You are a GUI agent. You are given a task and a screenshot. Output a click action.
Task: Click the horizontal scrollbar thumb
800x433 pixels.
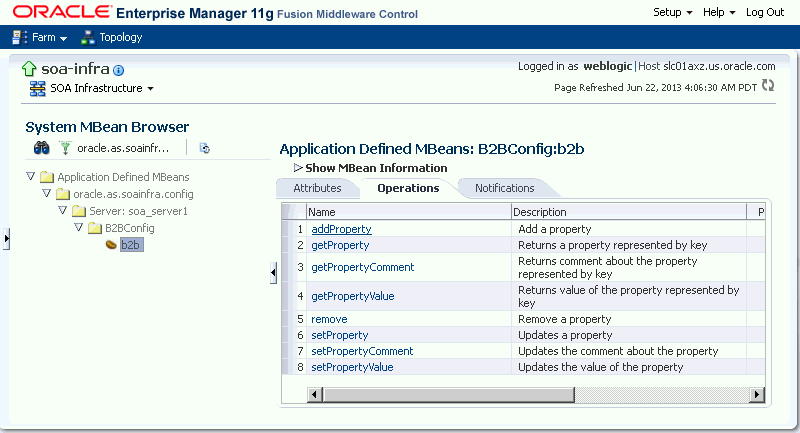448,394
